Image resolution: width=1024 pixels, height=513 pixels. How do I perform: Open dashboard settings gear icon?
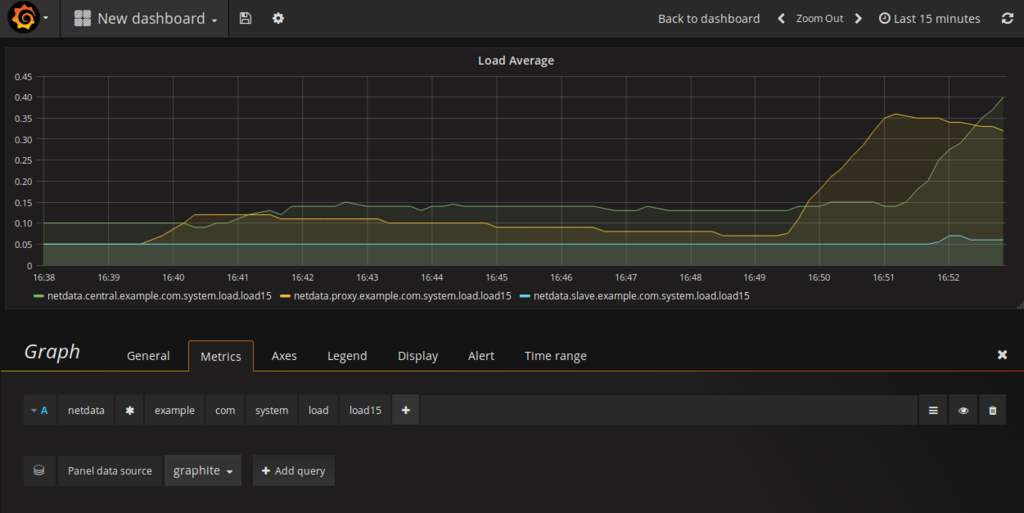(x=278, y=18)
